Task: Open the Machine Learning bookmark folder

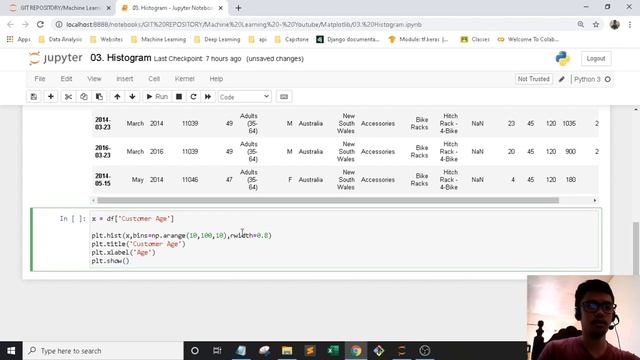Action: pyautogui.click(x=158, y=39)
